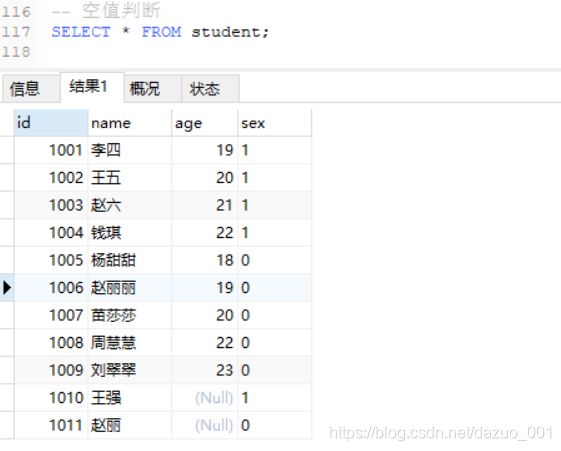Select the name cell 李四
This screenshot has height=451, width=561.
(x=130, y=150)
